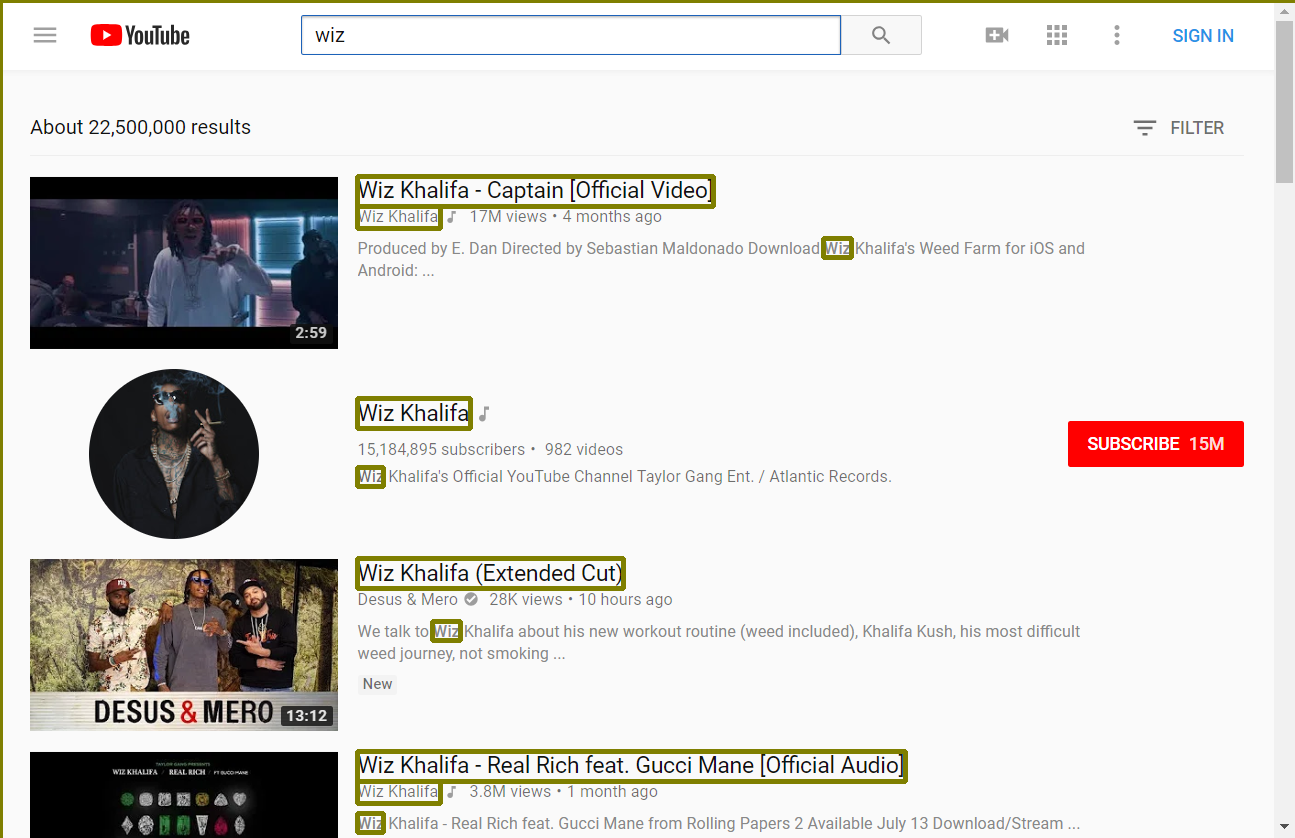Go to YouTube home via logo
Image resolution: width=1295 pixels, height=838 pixels.
140,35
